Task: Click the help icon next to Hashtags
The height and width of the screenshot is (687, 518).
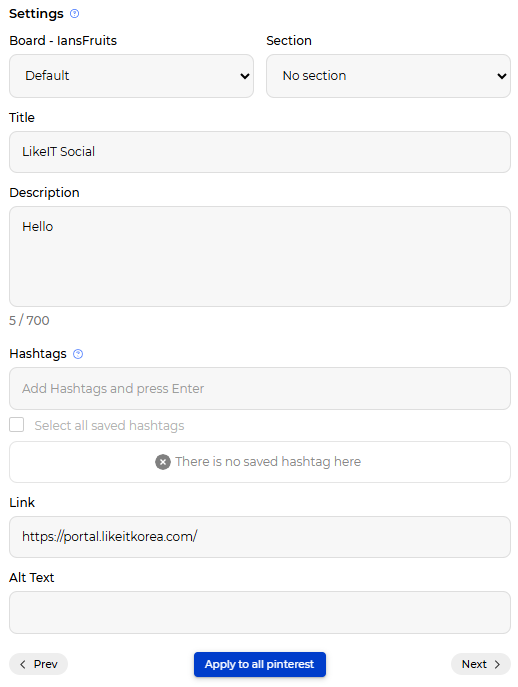Action: 78,354
